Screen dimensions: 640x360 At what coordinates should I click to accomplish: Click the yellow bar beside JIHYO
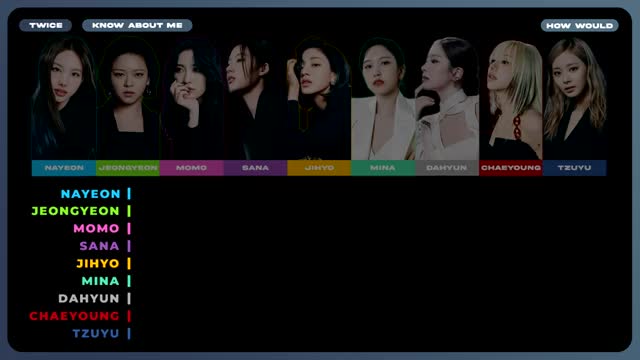(x=129, y=264)
